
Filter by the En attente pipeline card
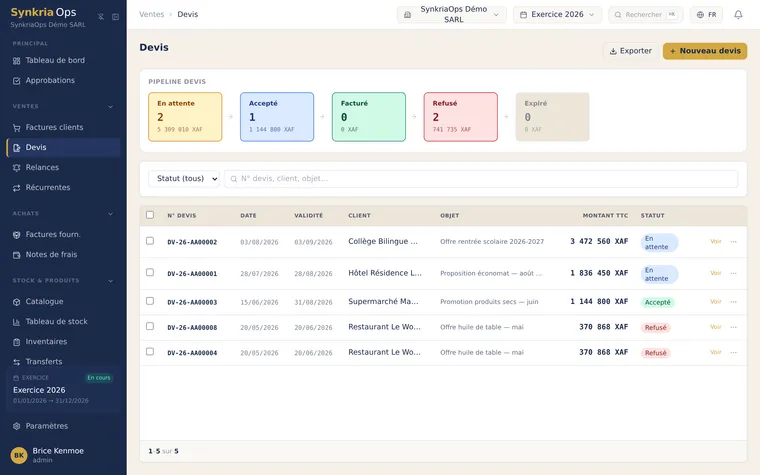(185, 117)
